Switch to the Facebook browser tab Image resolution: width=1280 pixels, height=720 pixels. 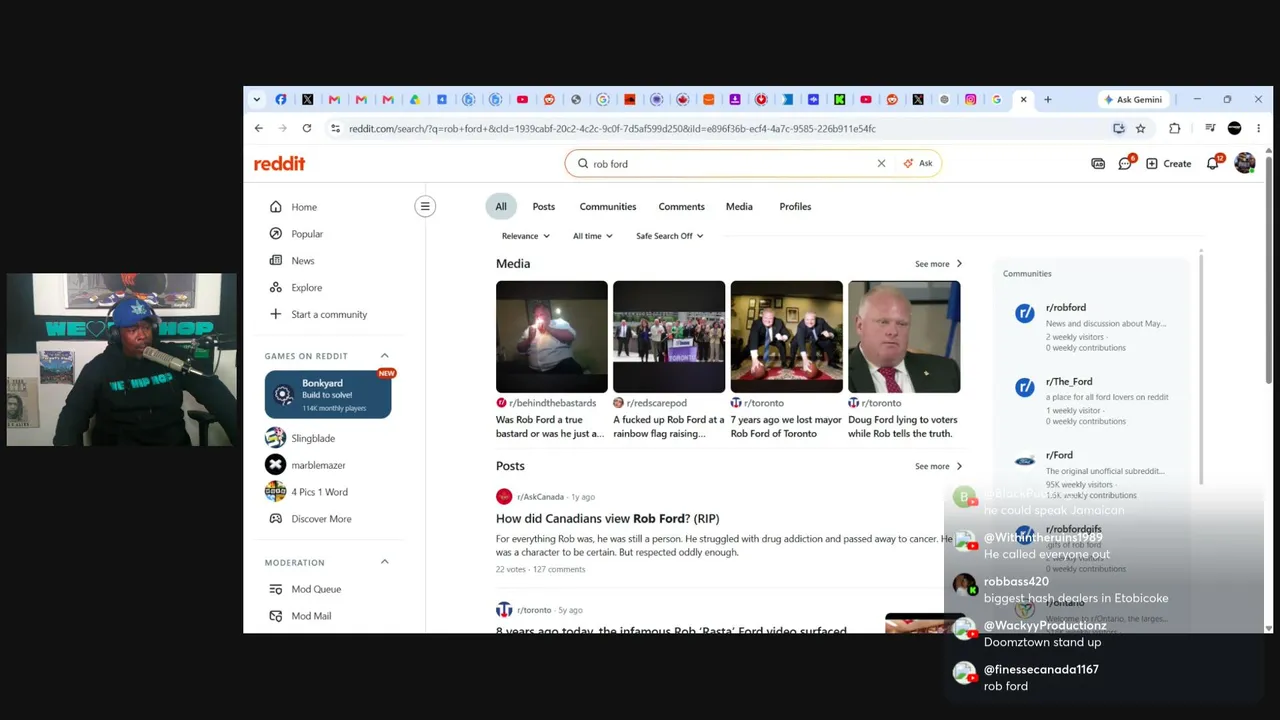tap(281, 100)
